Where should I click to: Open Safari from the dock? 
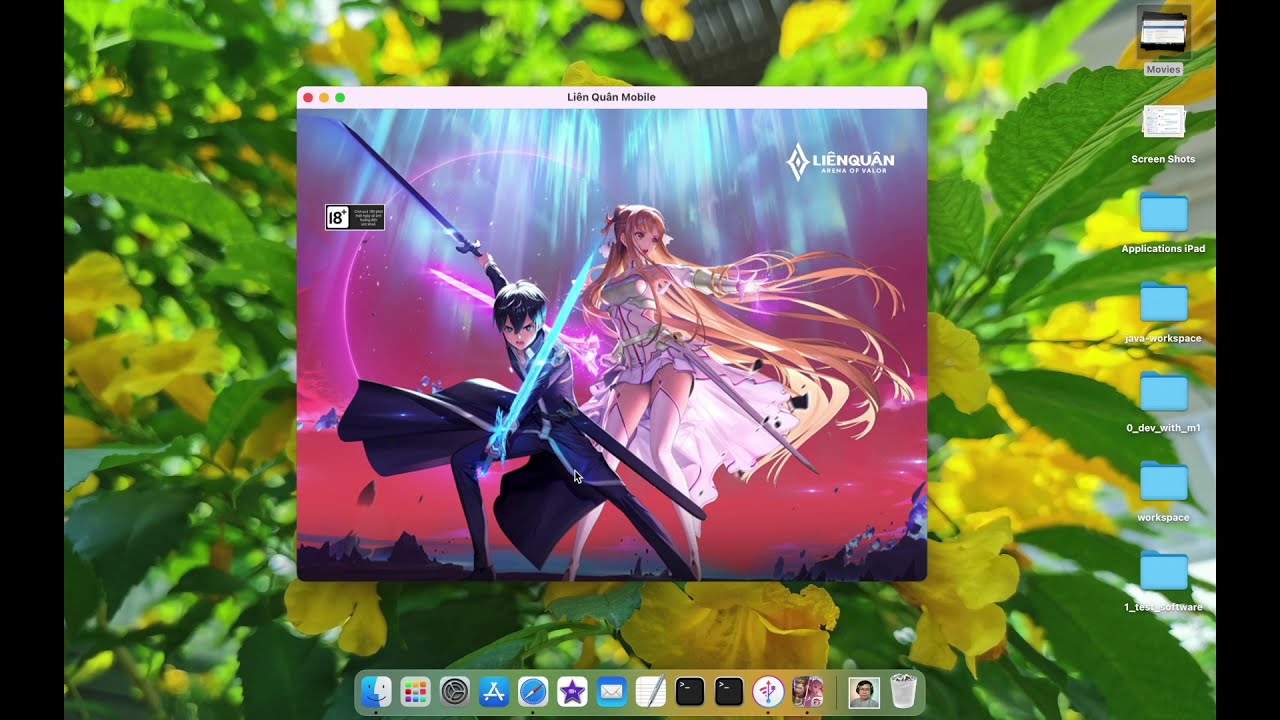point(533,692)
